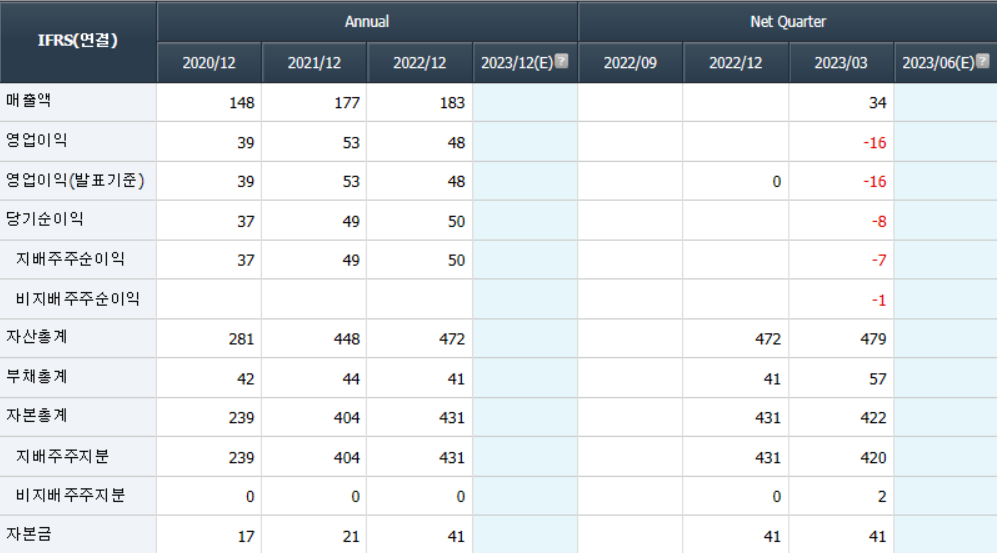997x553 pixels.
Task: Click 자본총계 value 422
Action: [874, 418]
